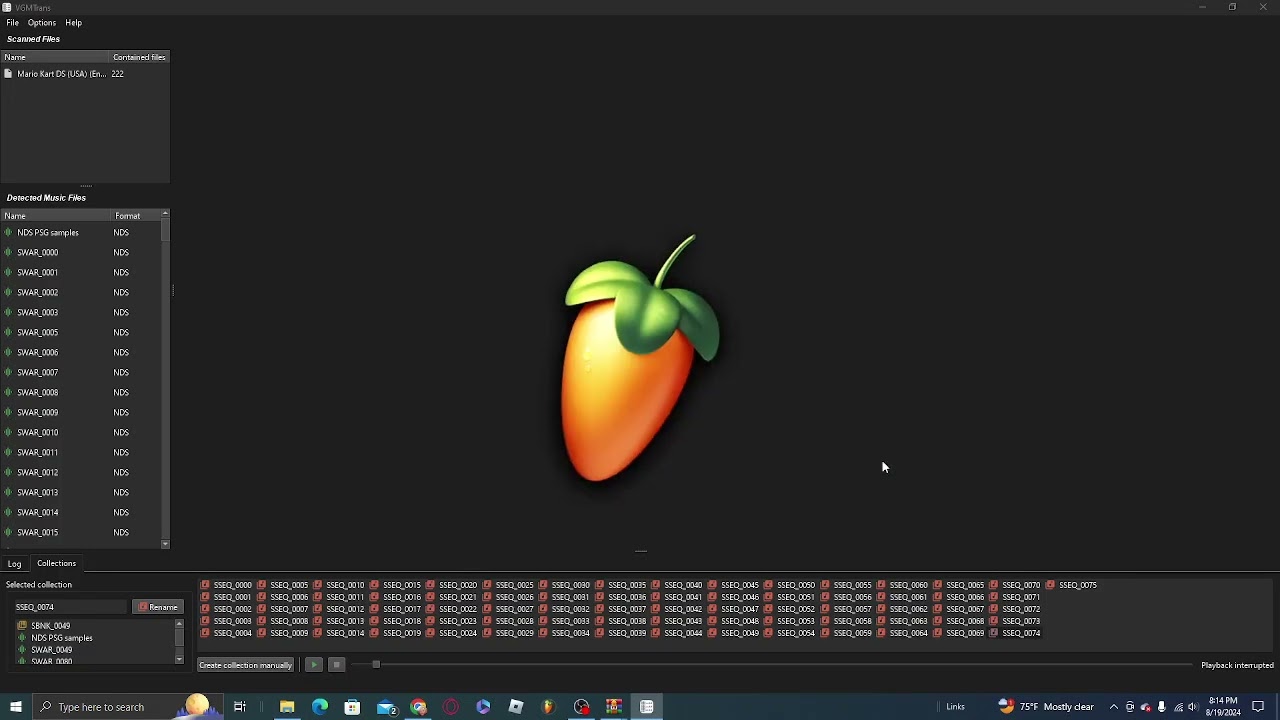Open File Explorer from taskbar
This screenshot has width=1280, height=720.
[x=287, y=707]
